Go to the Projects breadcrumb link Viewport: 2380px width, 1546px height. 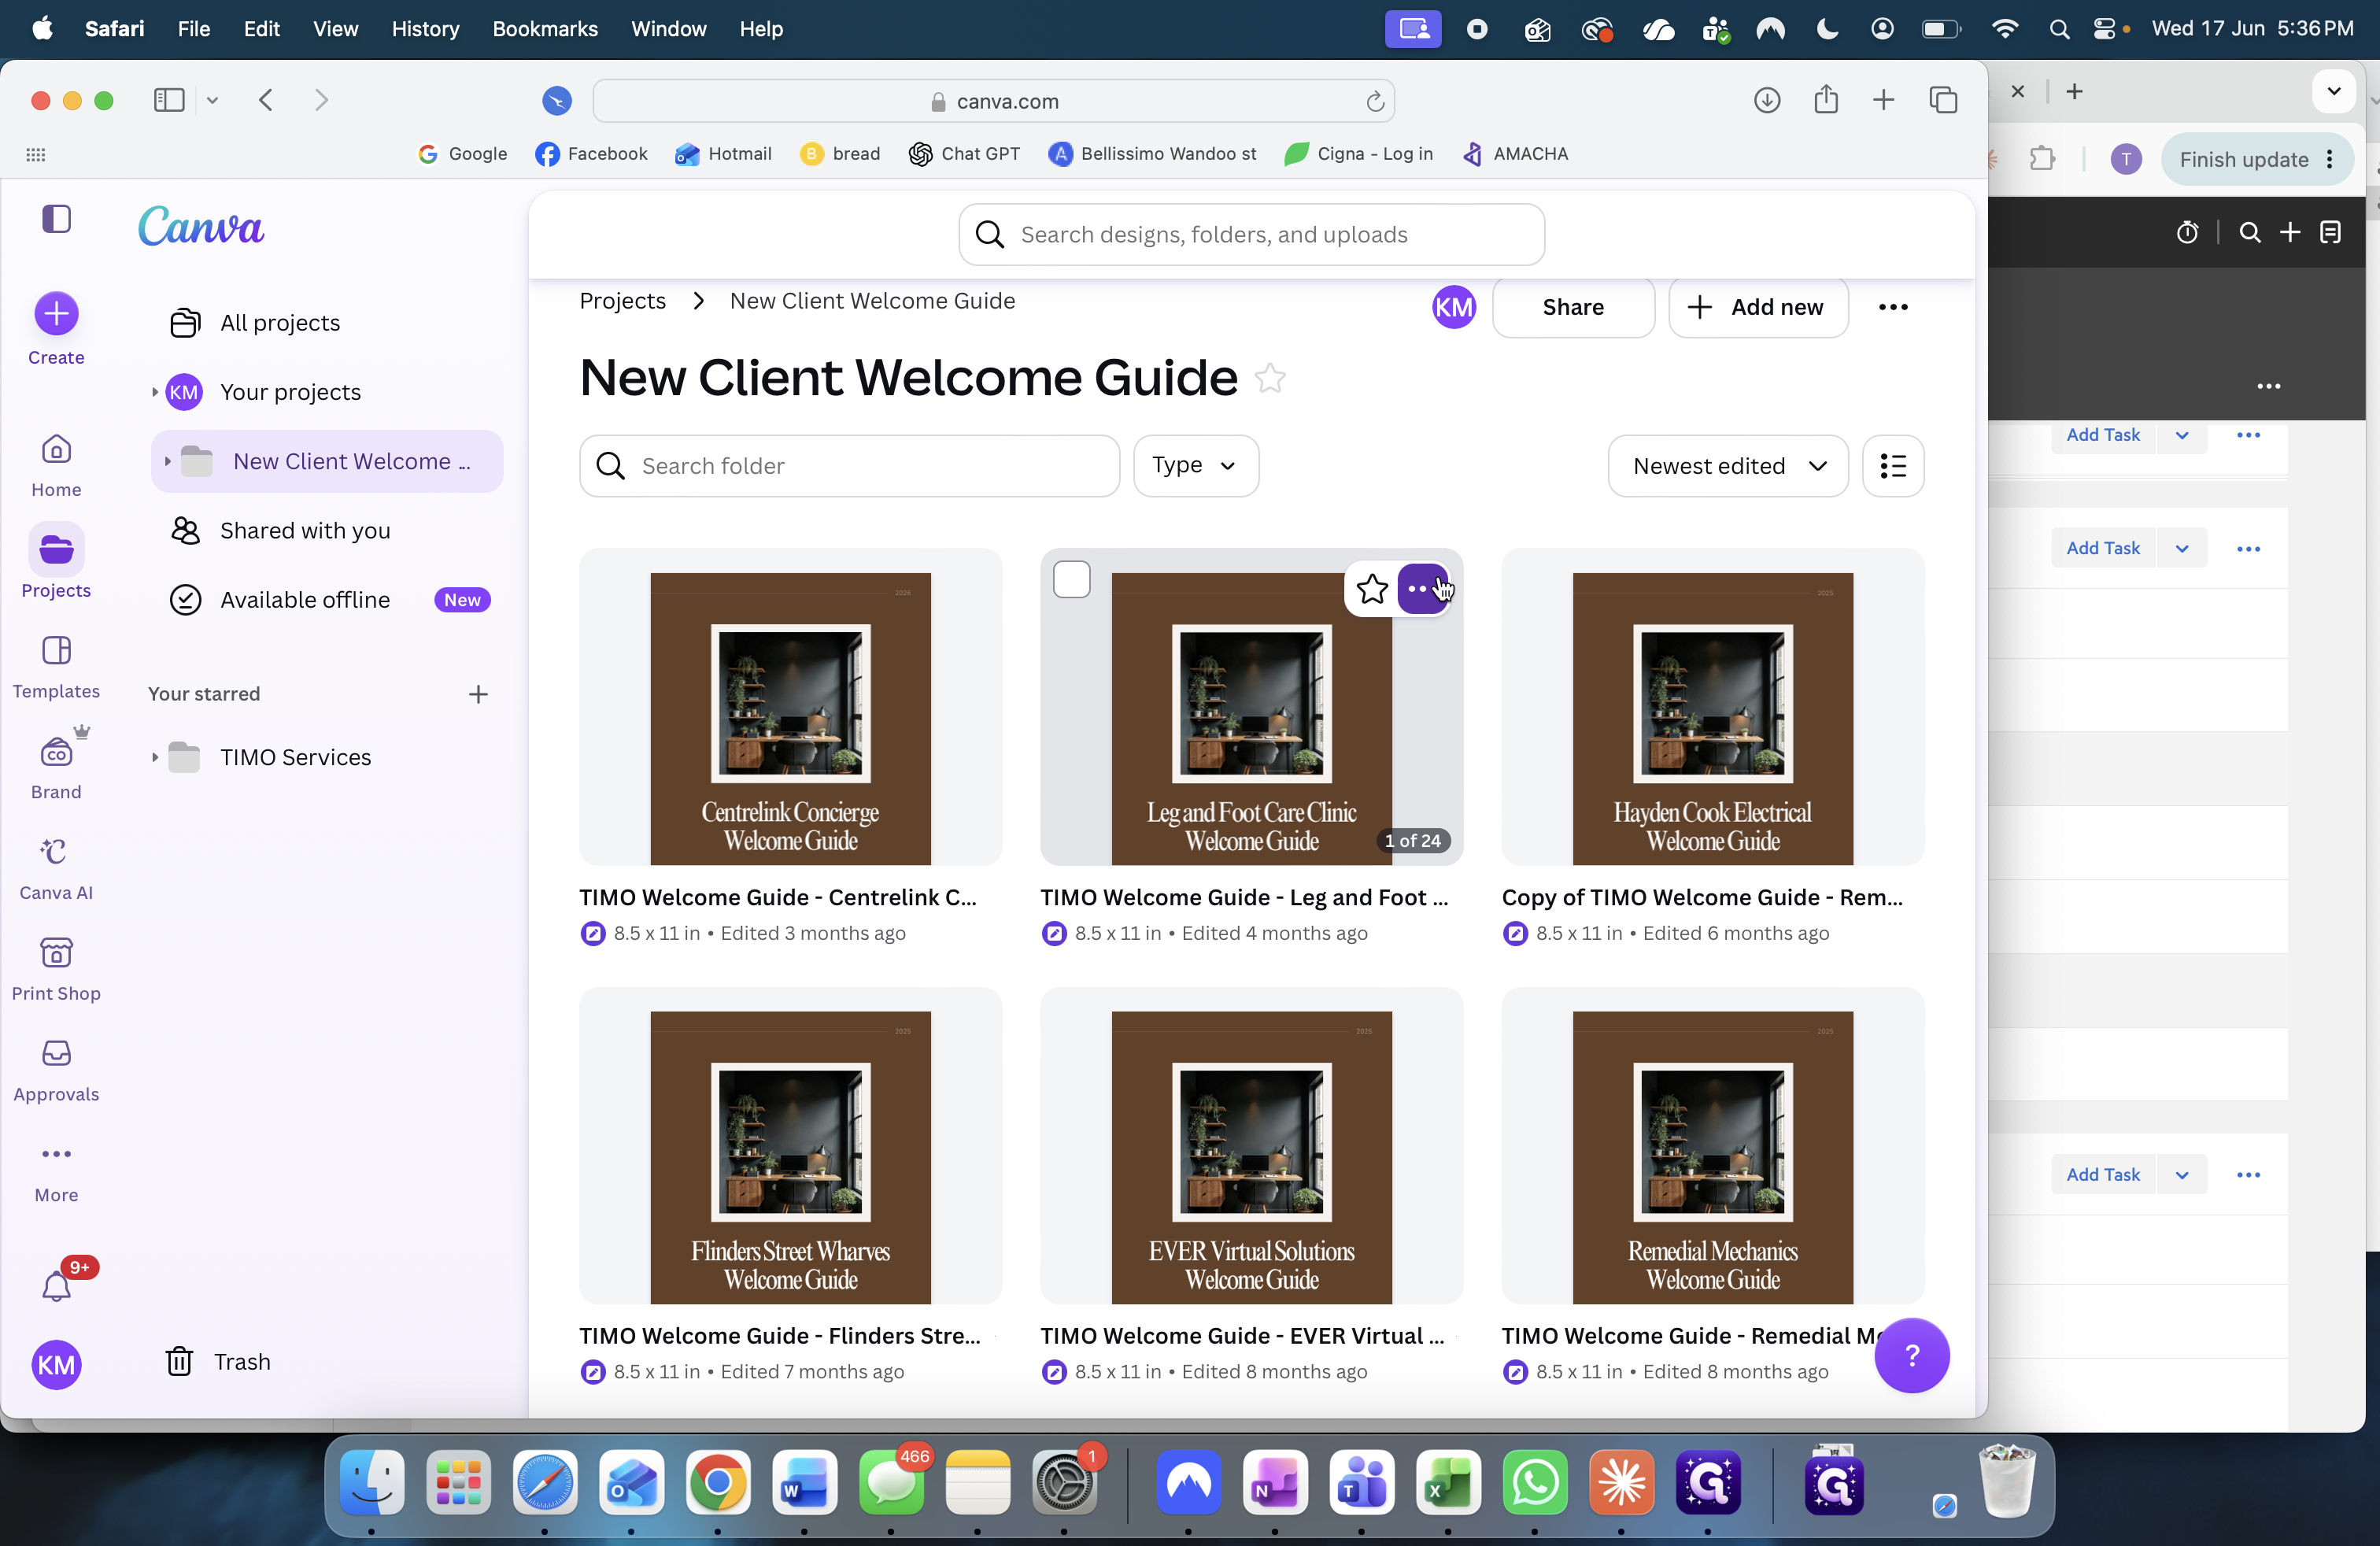click(622, 301)
